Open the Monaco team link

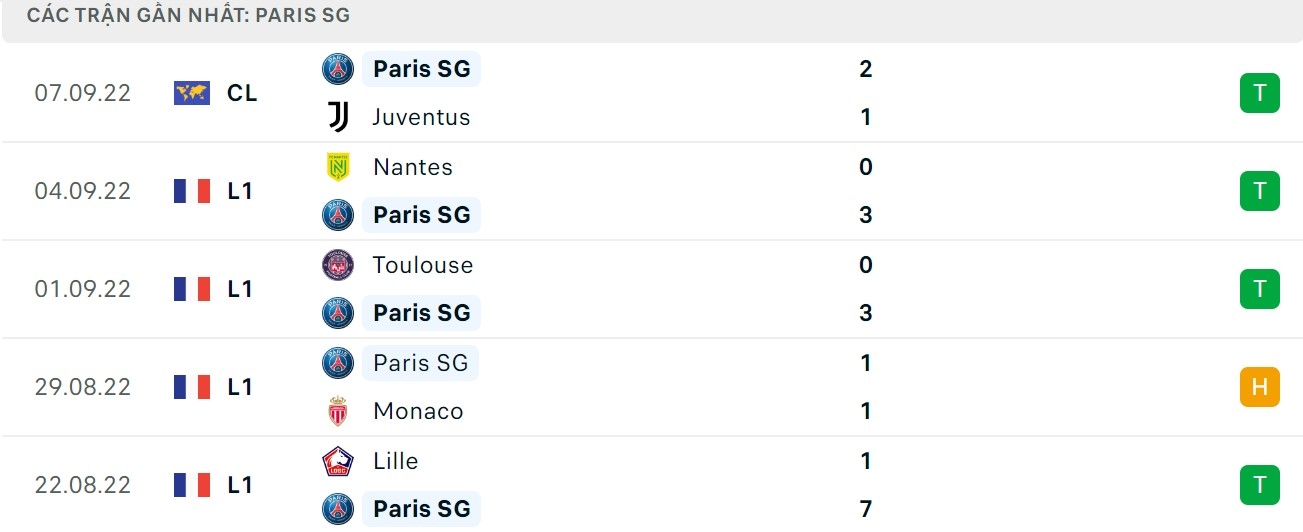(x=418, y=411)
